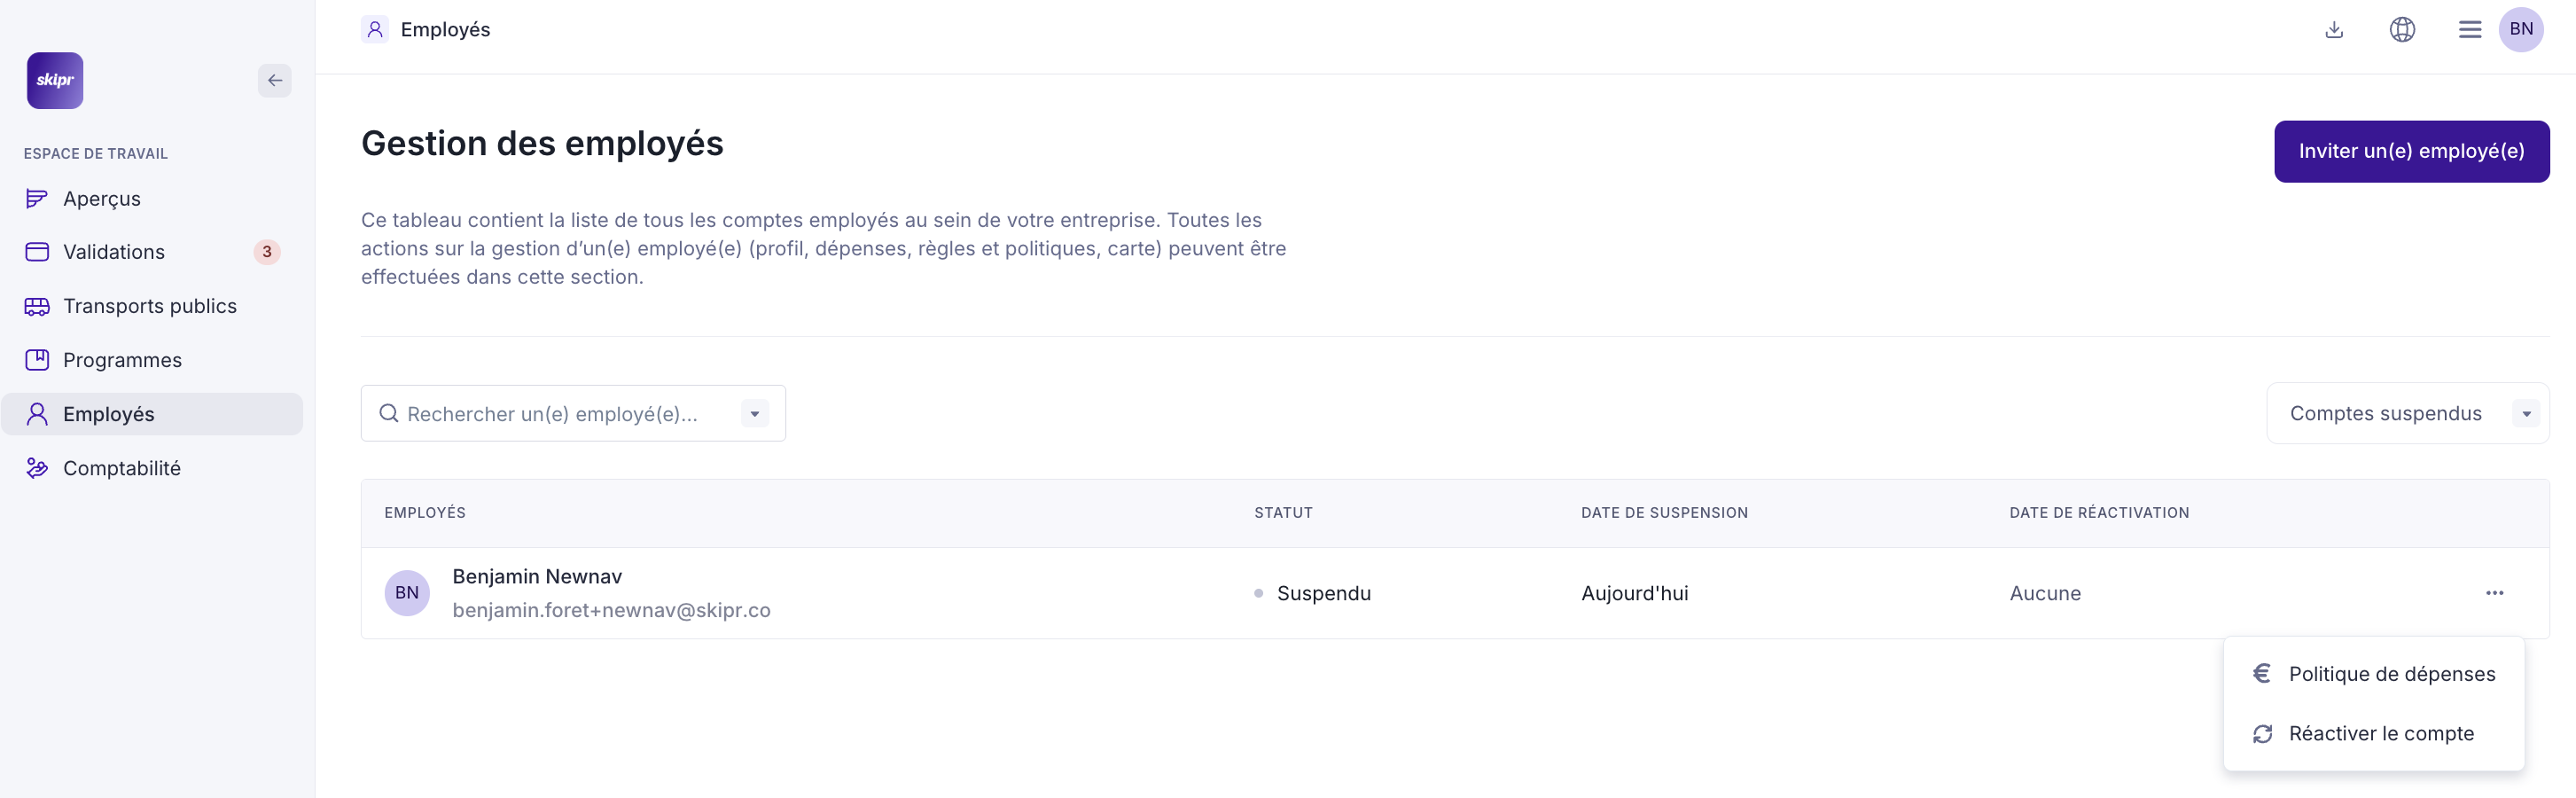Expand the employee search dropdown arrow
The height and width of the screenshot is (798, 2576).
pos(755,414)
